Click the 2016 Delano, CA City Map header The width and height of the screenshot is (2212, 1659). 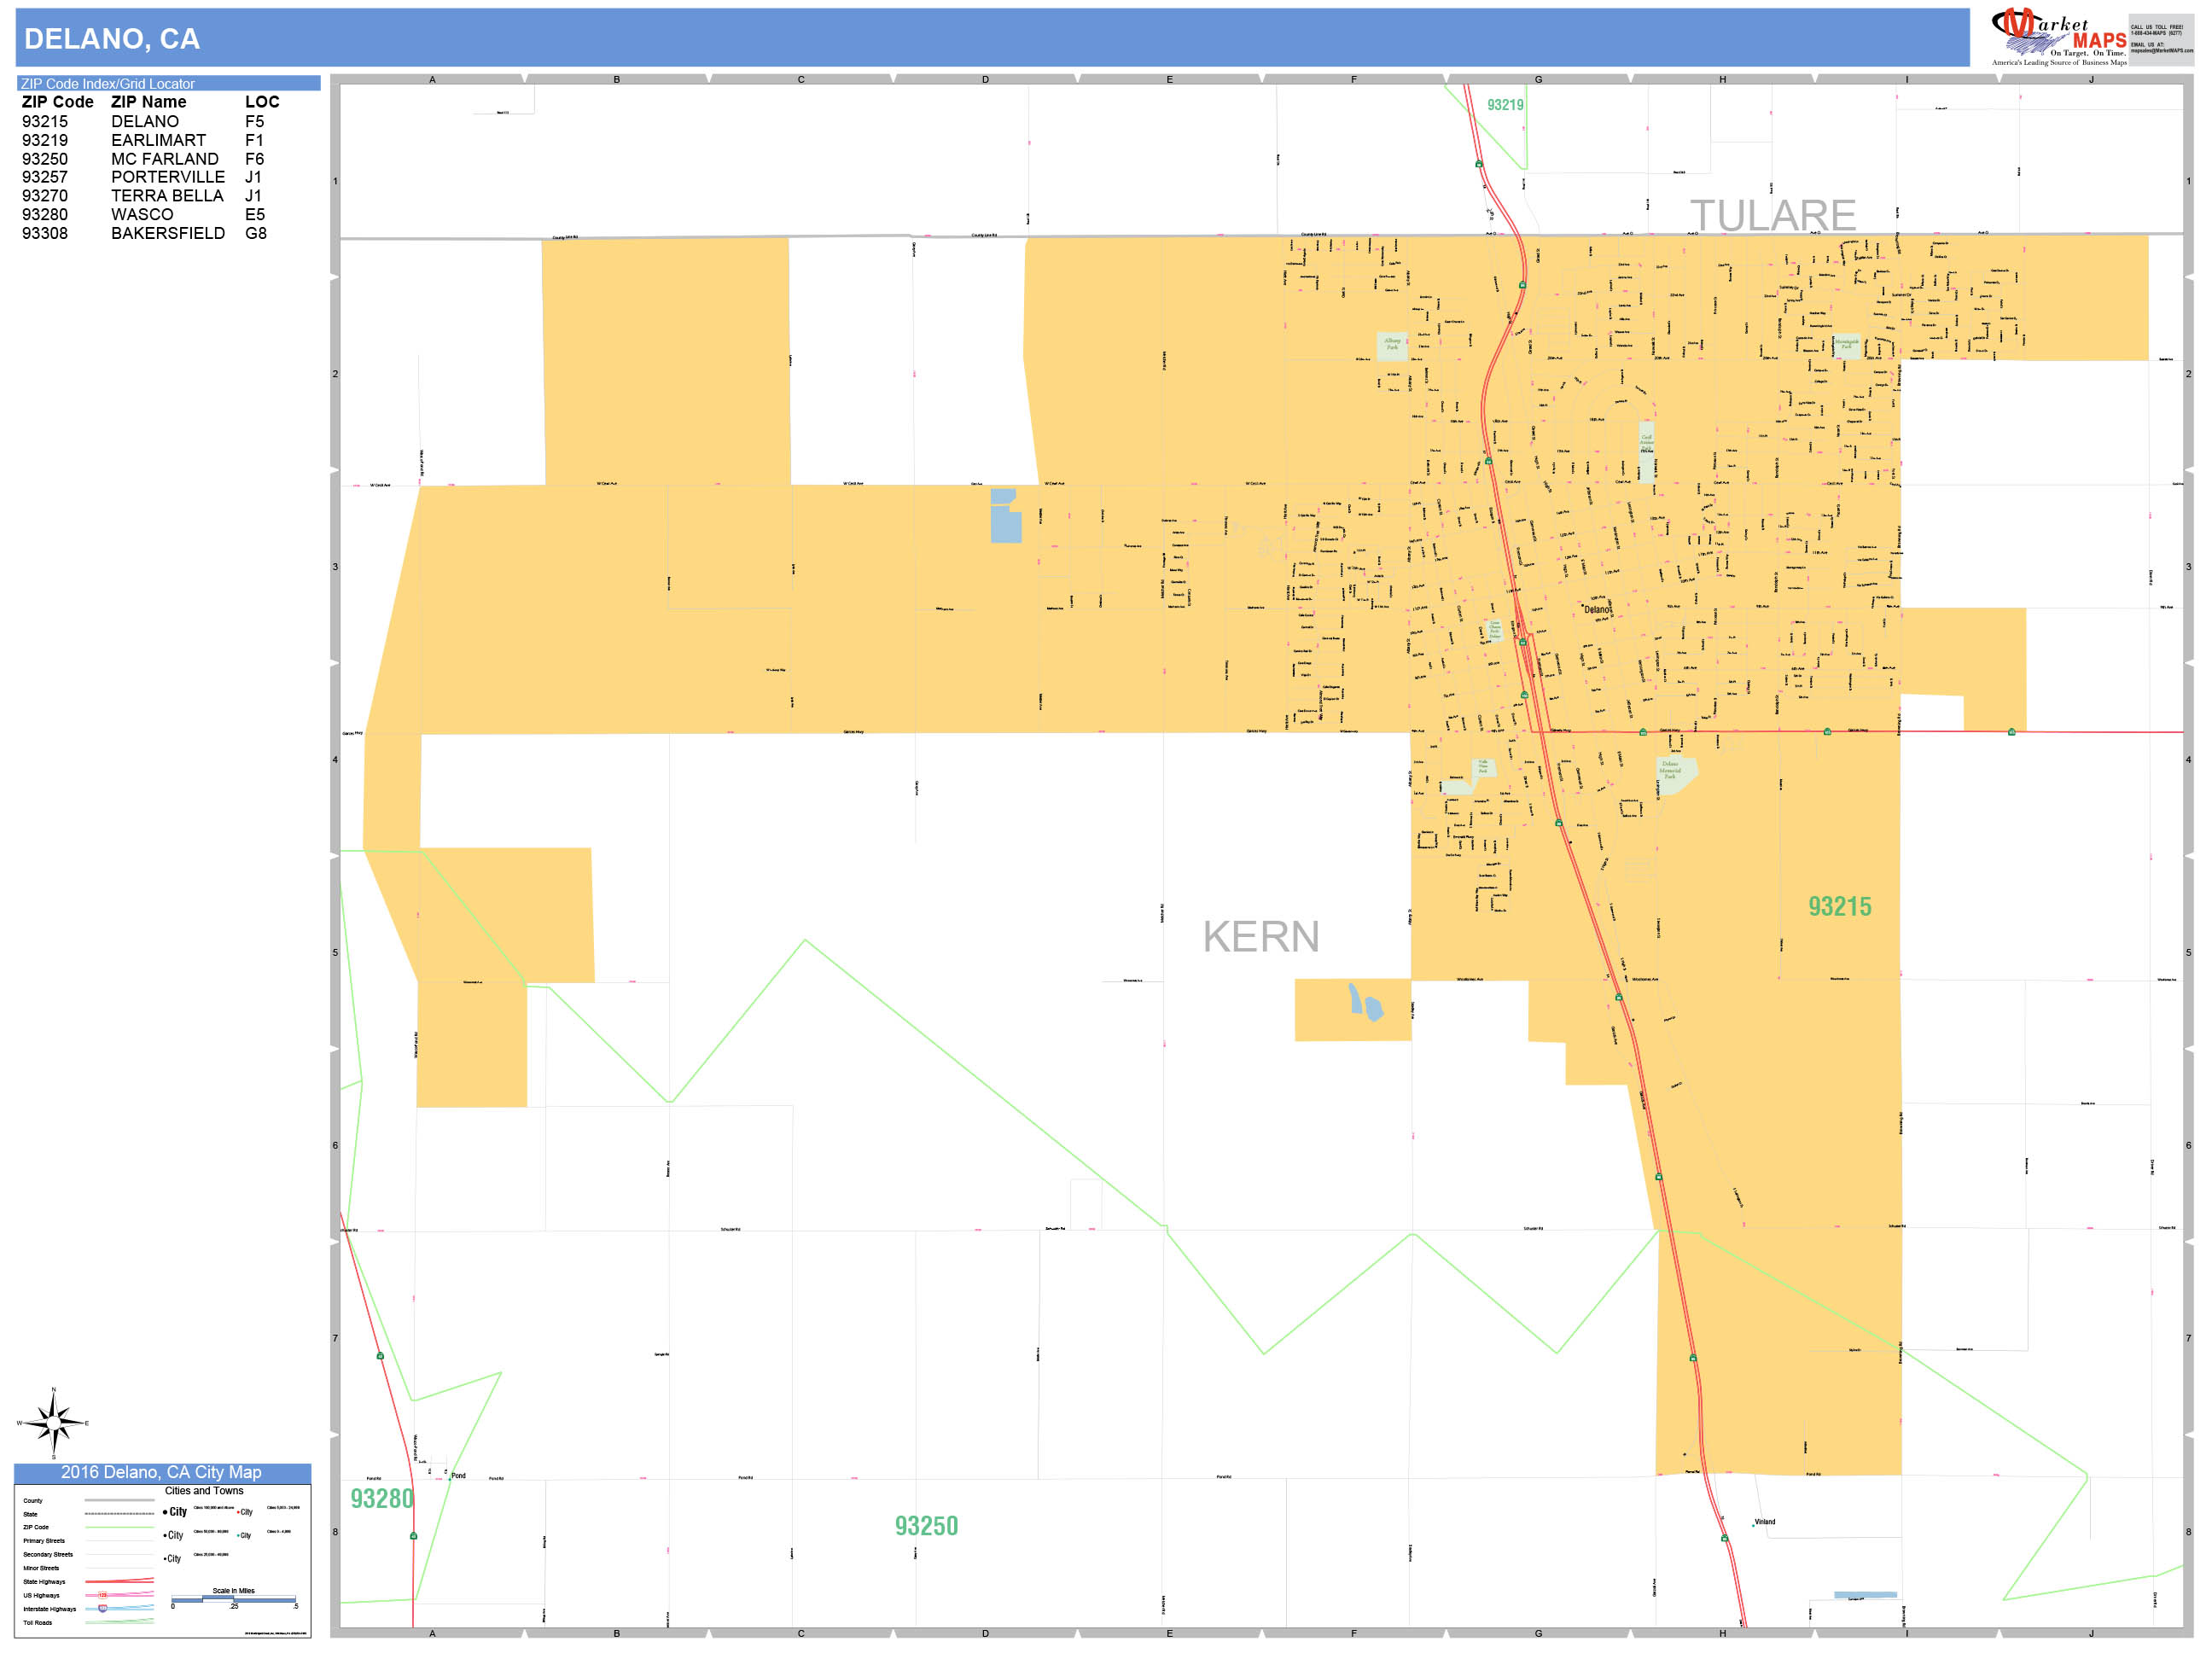point(161,1472)
